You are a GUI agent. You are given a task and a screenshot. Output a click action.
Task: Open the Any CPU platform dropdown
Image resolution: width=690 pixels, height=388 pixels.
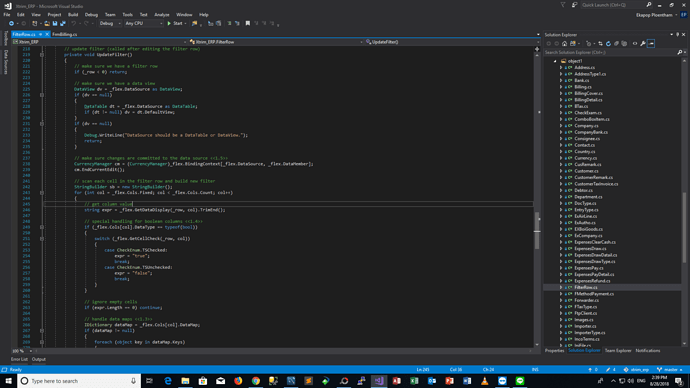(143, 23)
